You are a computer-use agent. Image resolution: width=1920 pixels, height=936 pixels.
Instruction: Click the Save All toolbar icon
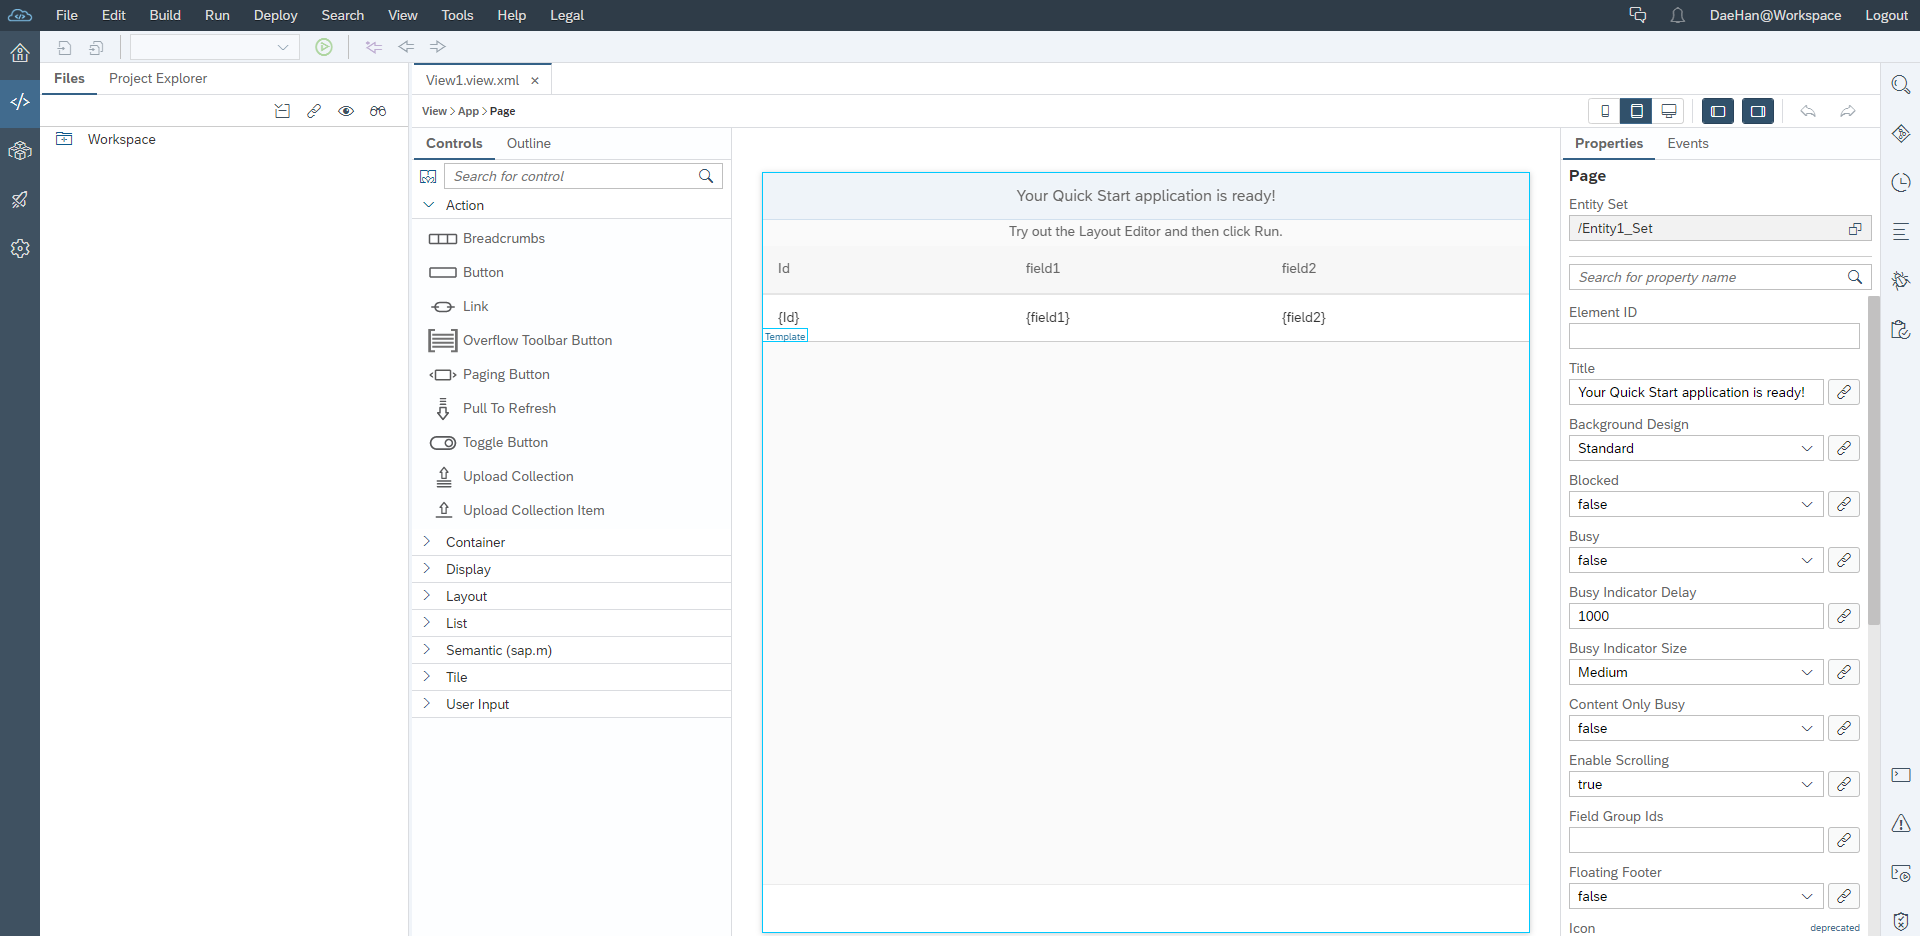pyautogui.click(x=97, y=47)
